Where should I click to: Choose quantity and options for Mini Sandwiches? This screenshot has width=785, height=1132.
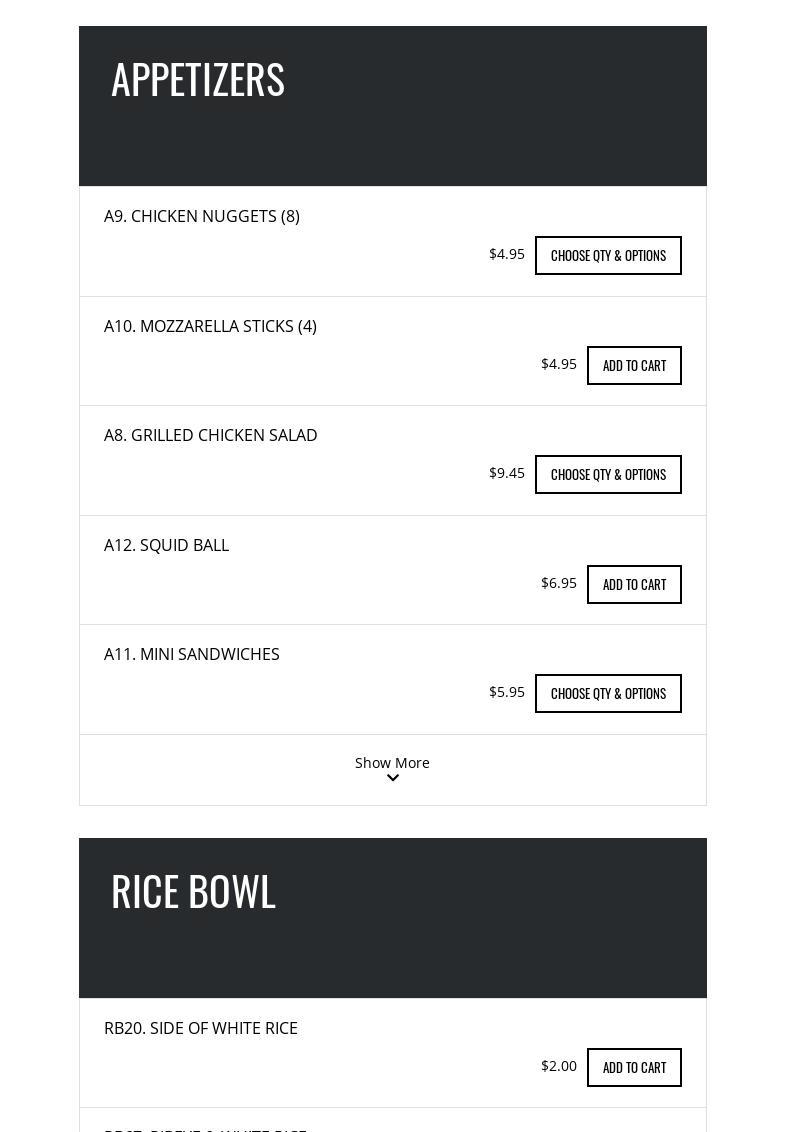point(608,693)
